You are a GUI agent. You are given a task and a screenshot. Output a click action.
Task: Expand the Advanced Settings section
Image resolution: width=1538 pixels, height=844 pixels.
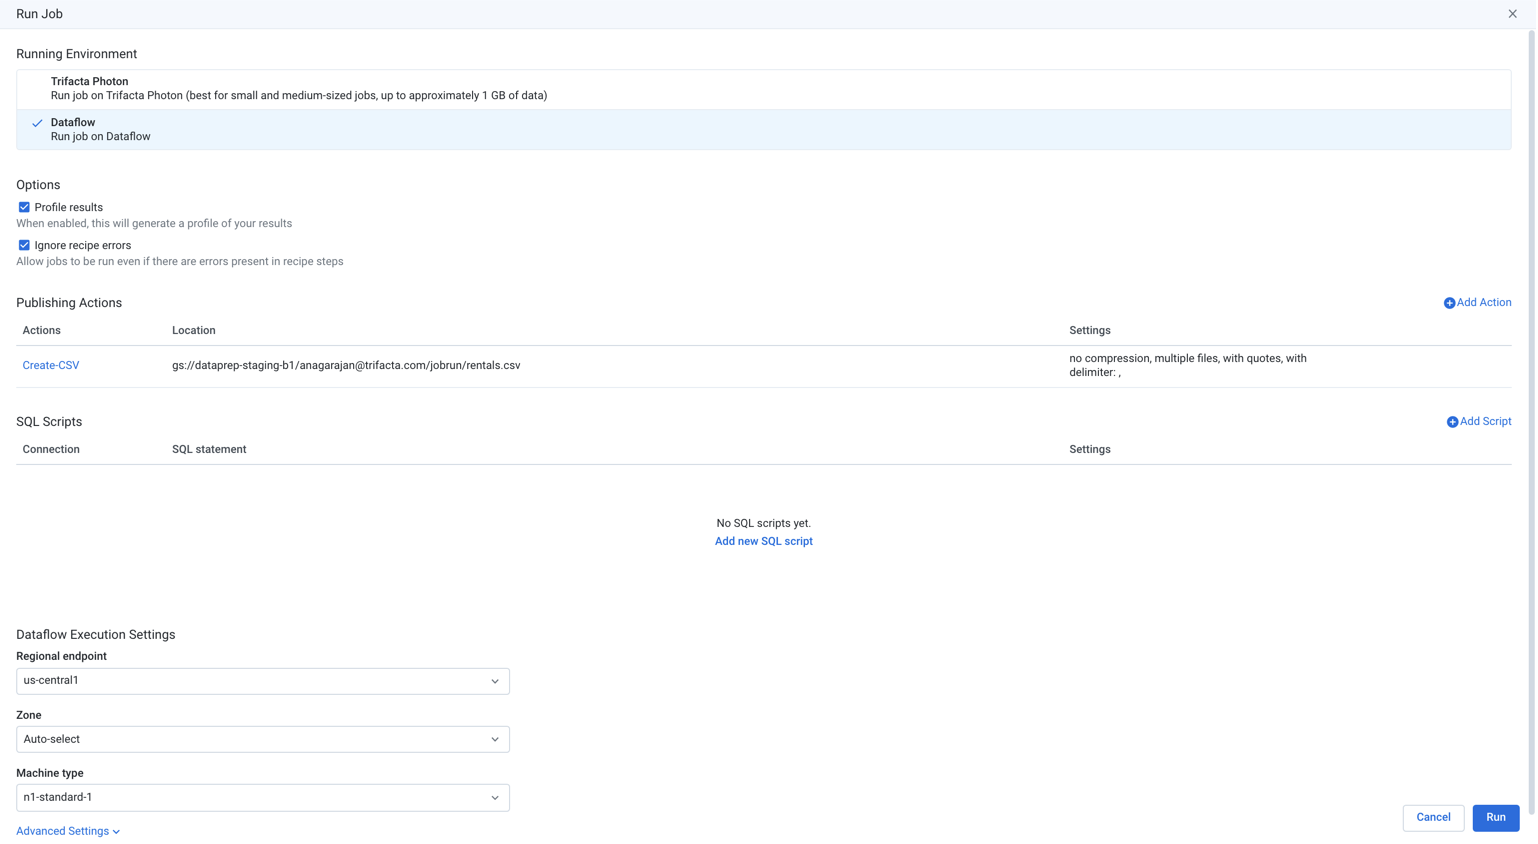pyautogui.click(x=62, y=831)
